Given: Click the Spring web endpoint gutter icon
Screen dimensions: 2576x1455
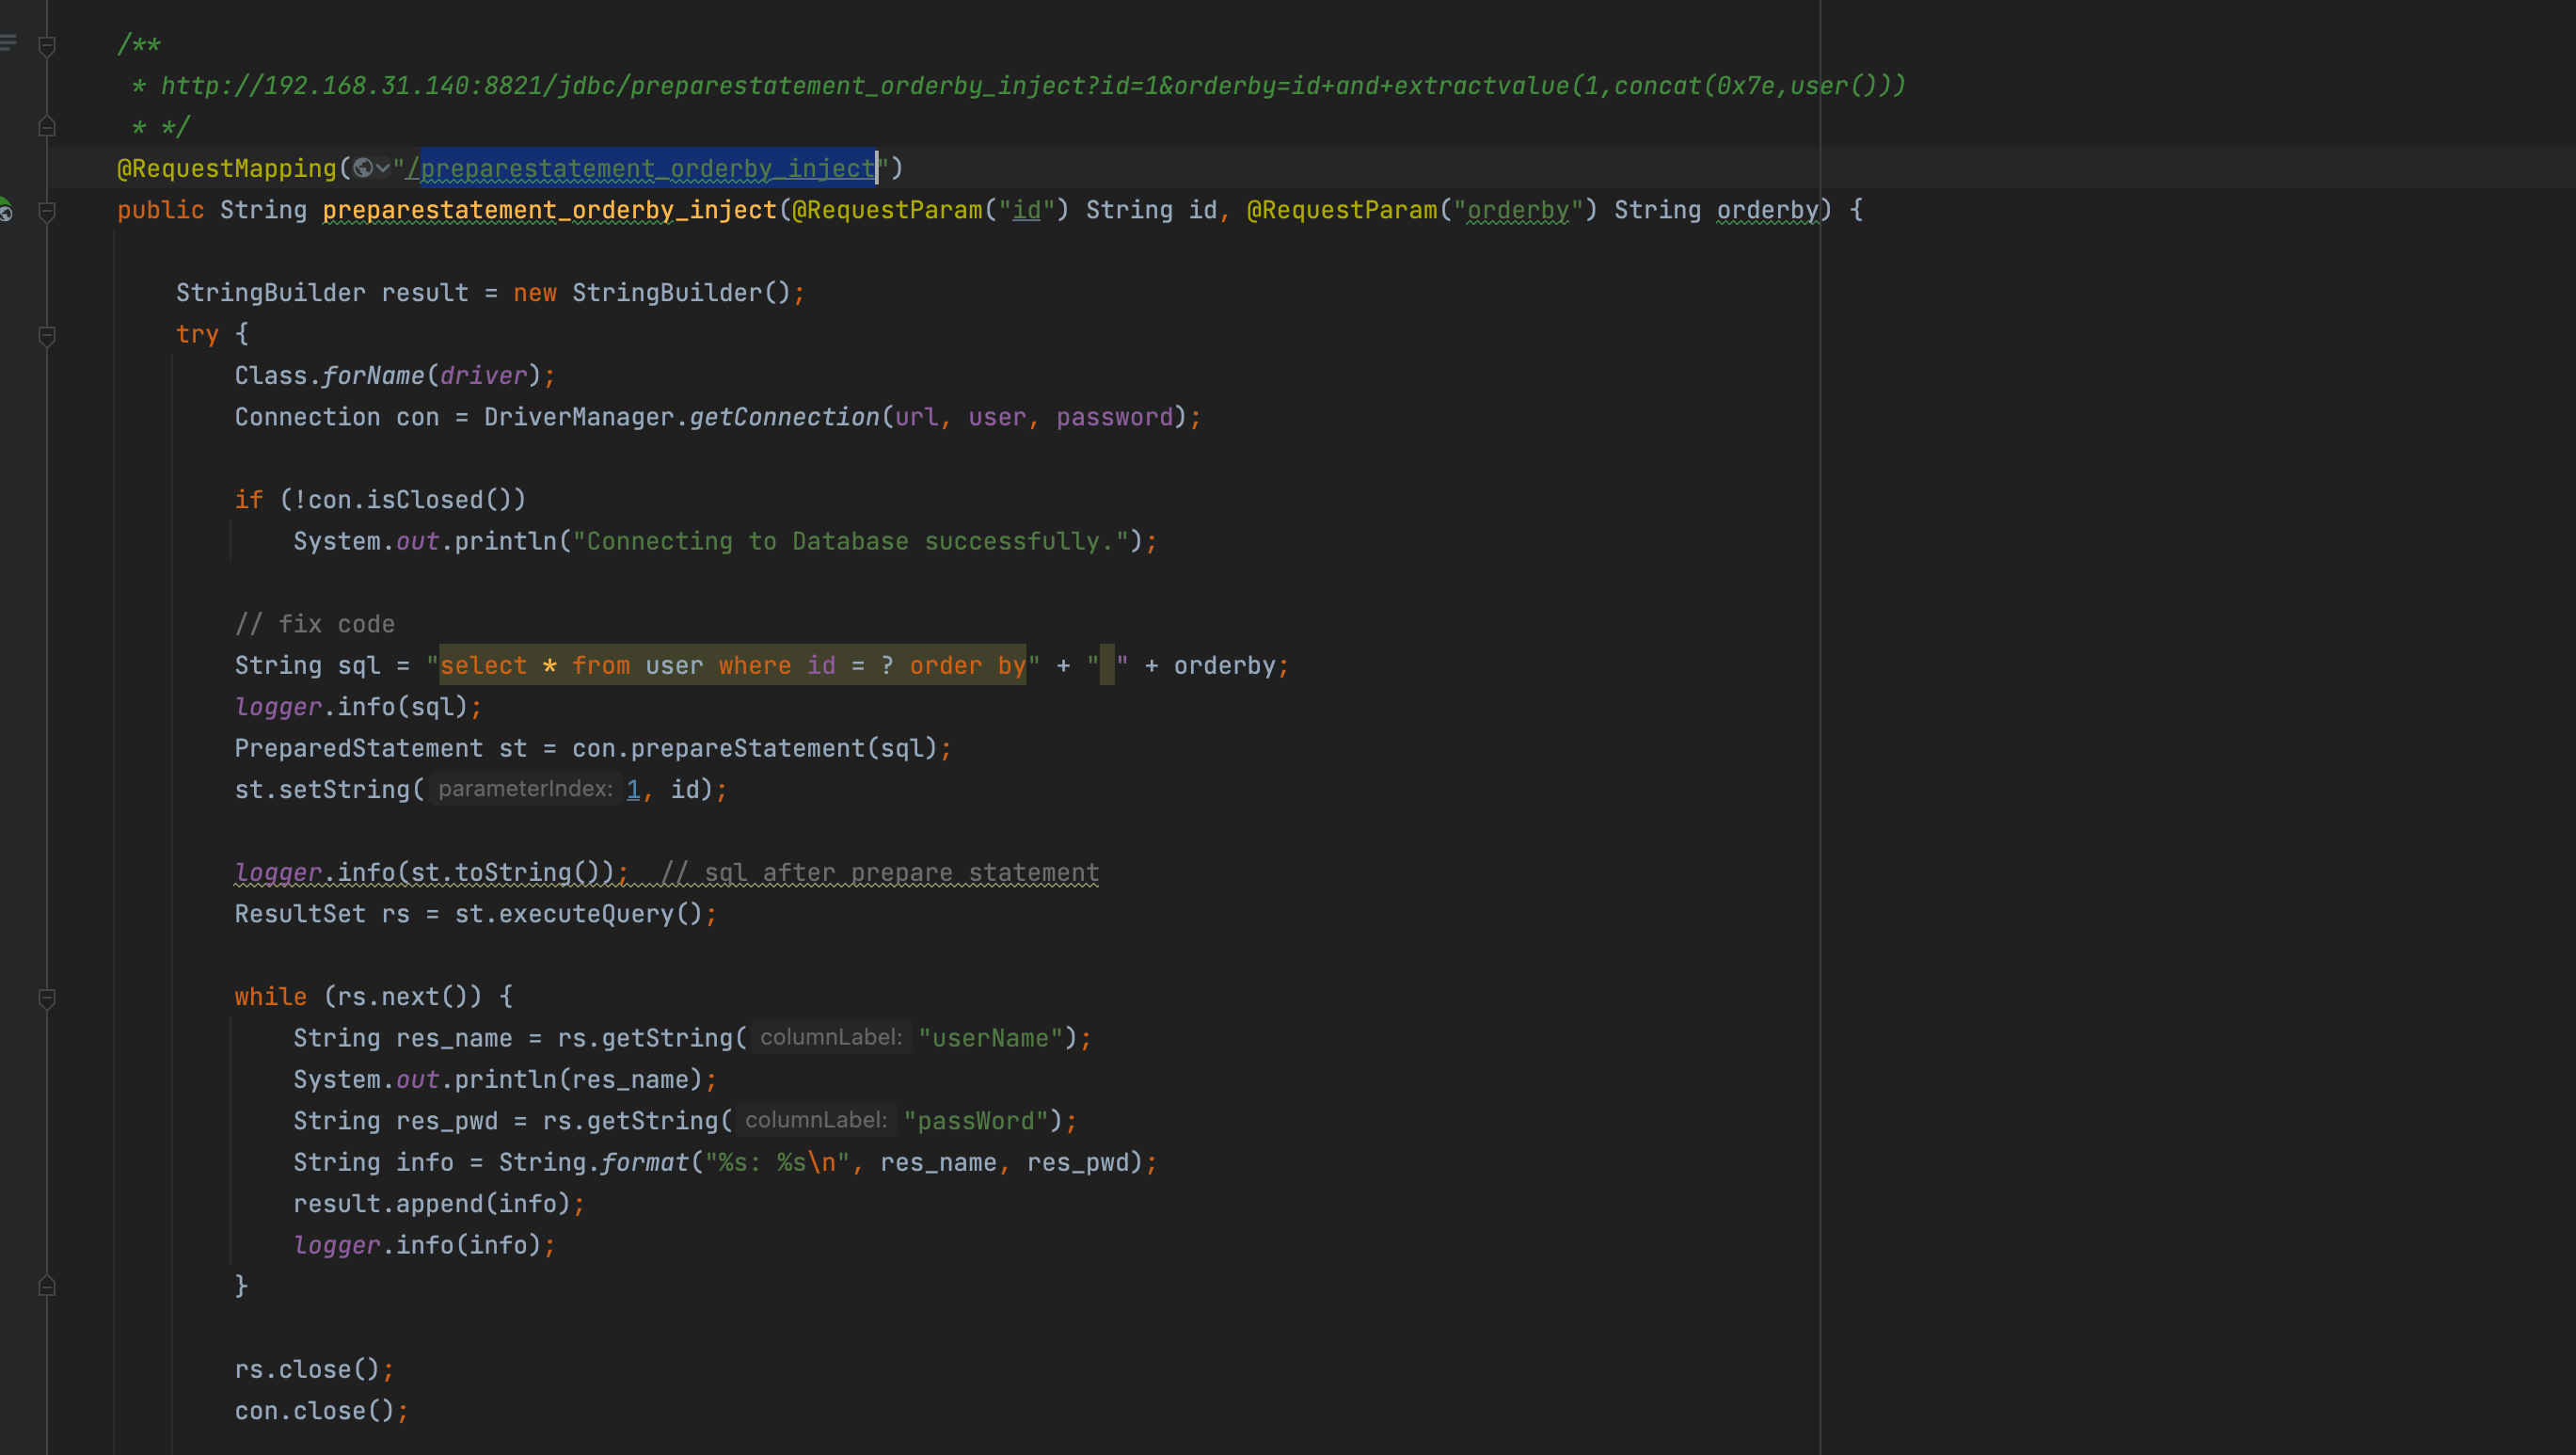Looking at the screenshot, I should coord(5,210).
